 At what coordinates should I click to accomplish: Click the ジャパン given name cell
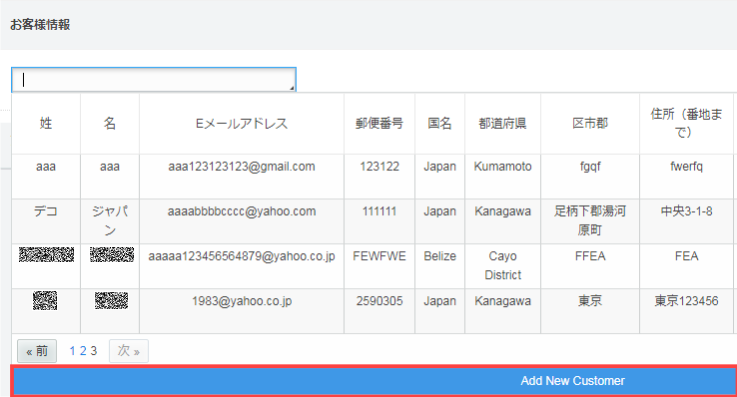coord(110,221)
